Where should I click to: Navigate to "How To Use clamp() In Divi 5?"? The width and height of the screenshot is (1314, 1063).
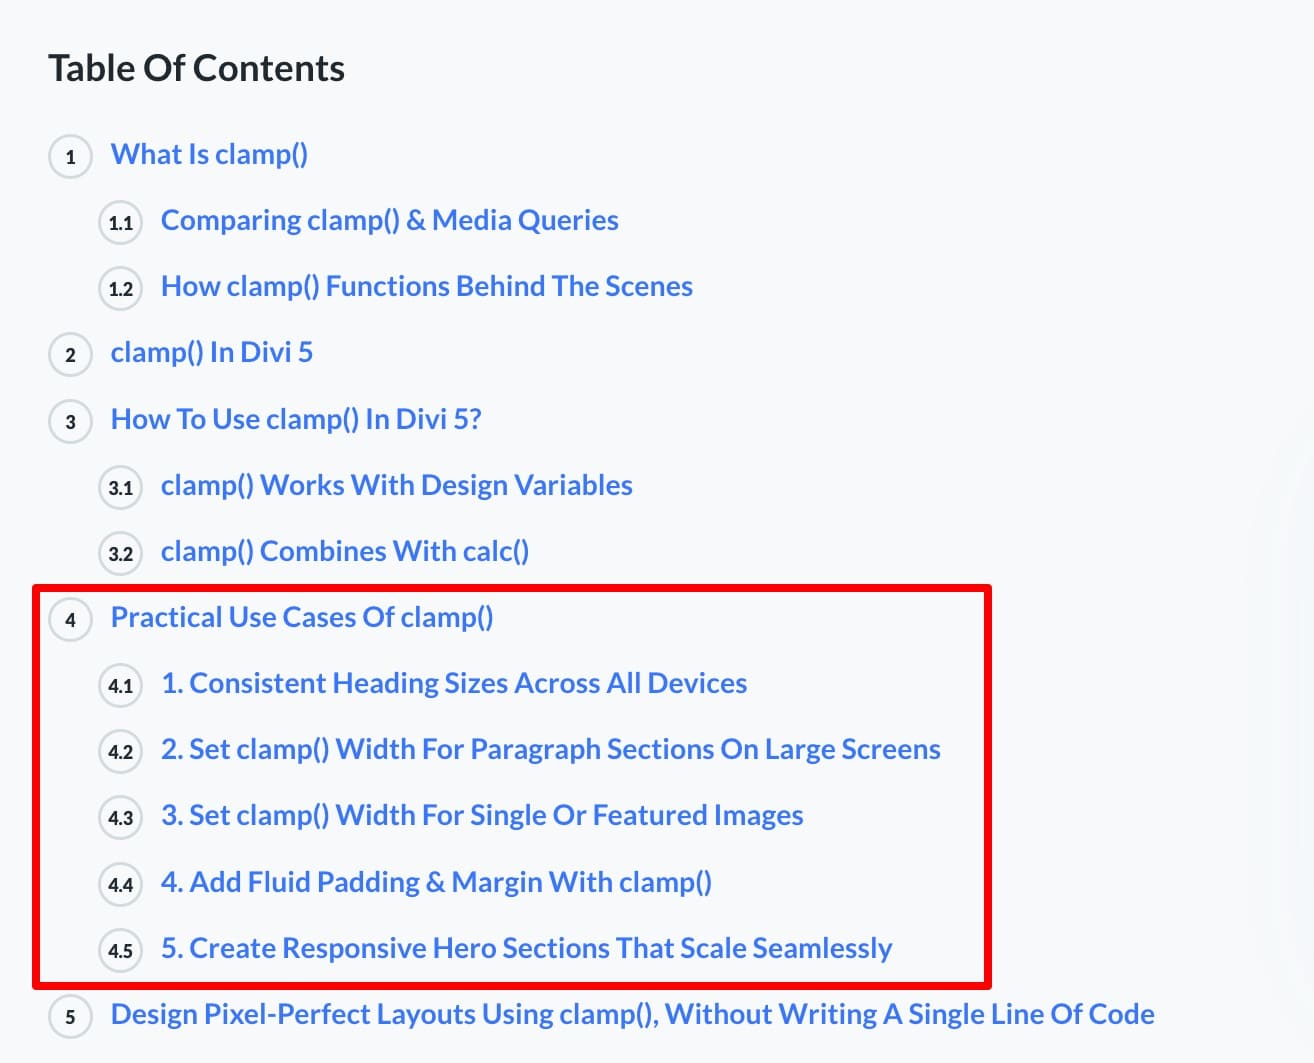296,420
